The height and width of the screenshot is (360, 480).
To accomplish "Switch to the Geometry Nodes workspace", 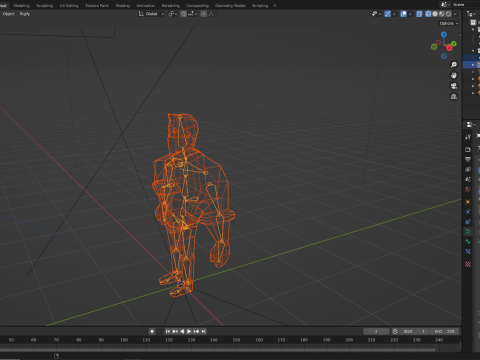I will (x=230, y=5).
